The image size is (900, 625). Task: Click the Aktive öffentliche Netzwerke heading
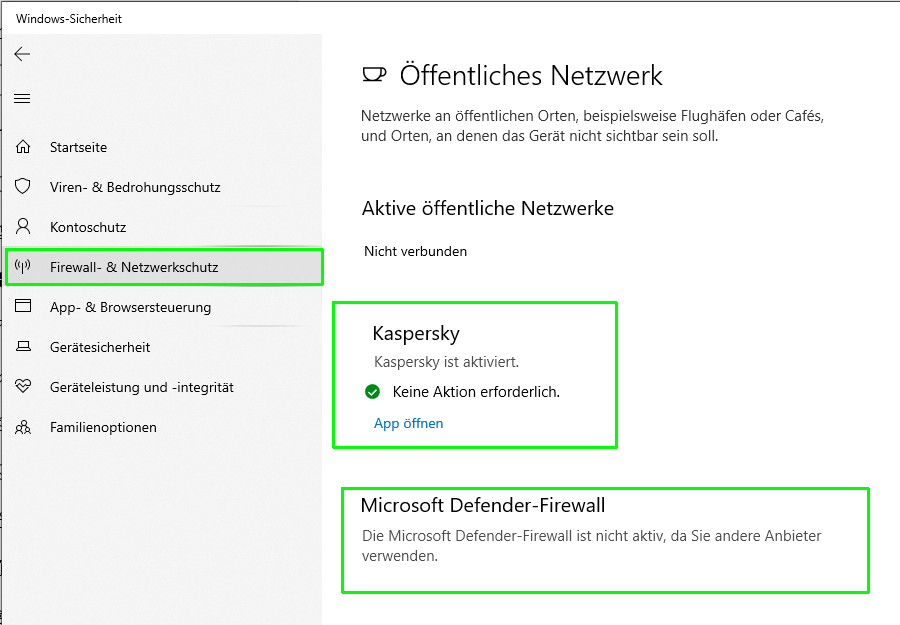tap(488, 208)
